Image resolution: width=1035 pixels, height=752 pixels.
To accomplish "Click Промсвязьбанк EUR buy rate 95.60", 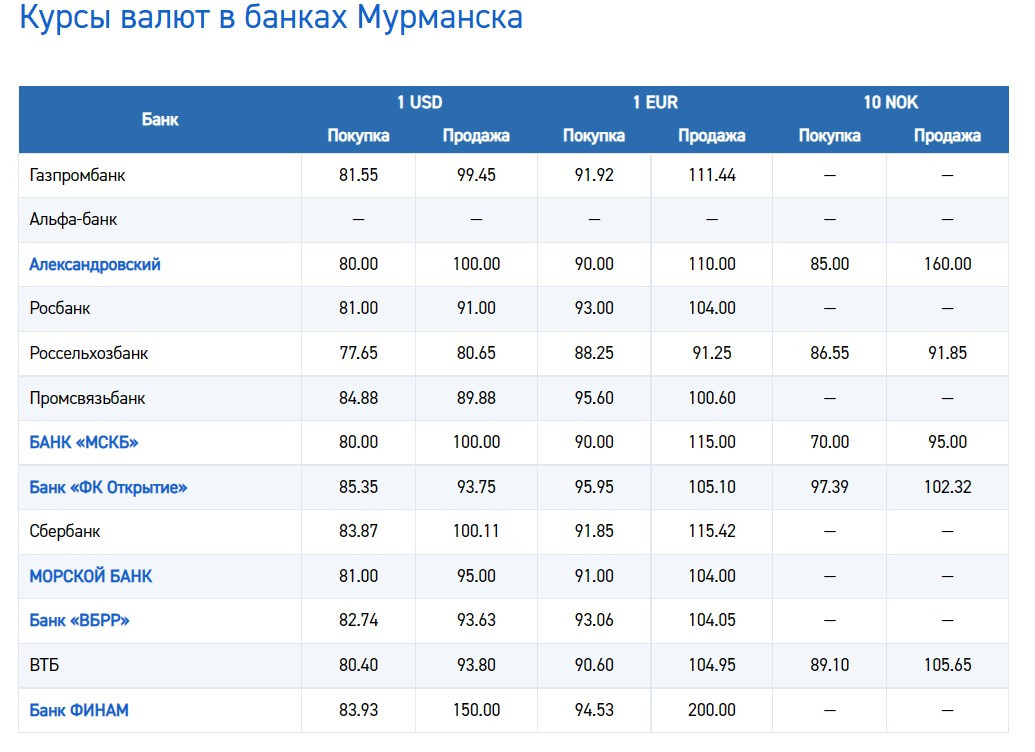I will 594,398.
